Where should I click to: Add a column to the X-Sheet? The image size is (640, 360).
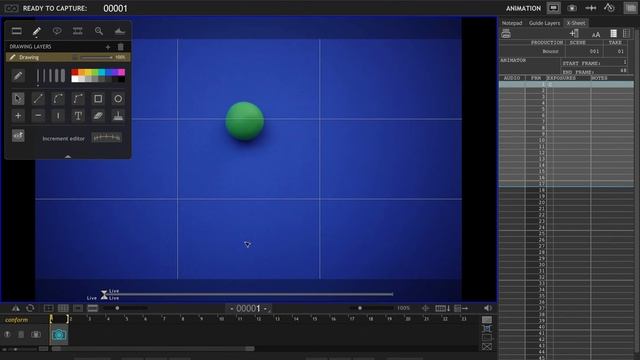click(574, 33)
